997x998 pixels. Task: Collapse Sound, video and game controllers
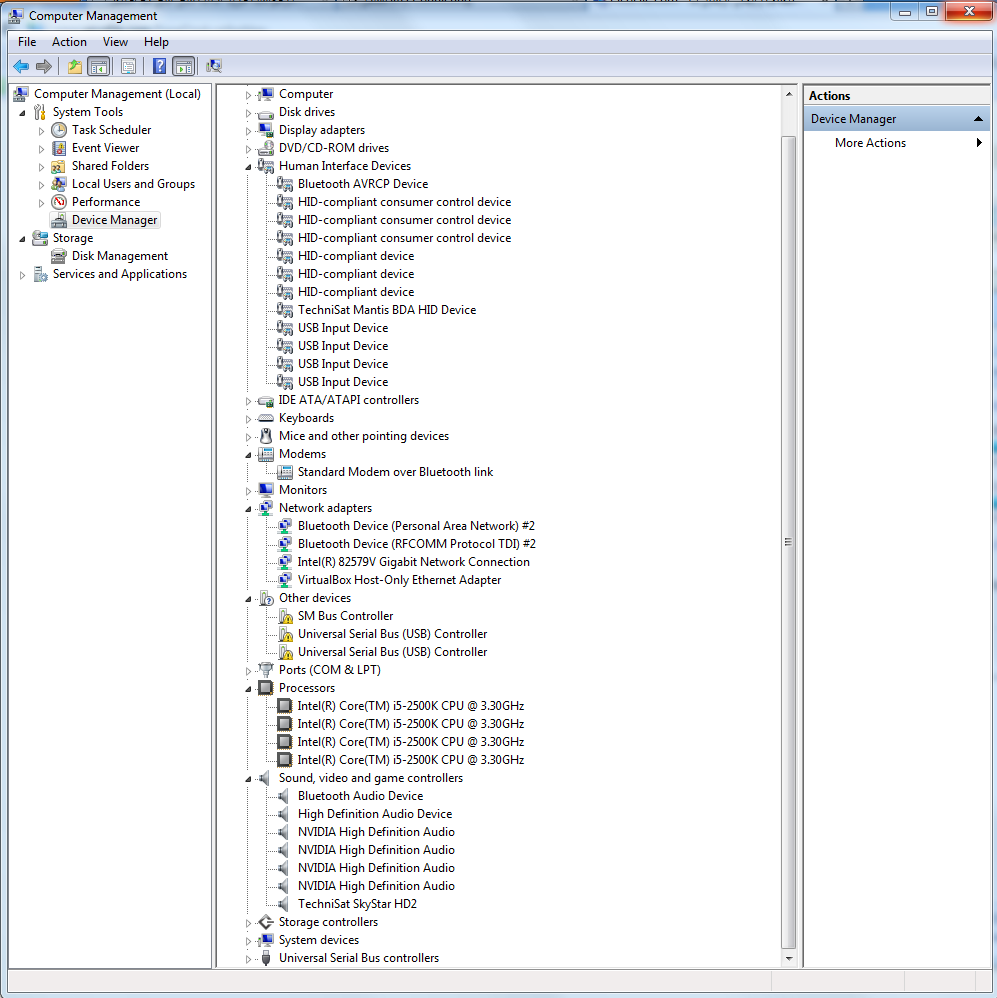(x=248, y=779)
